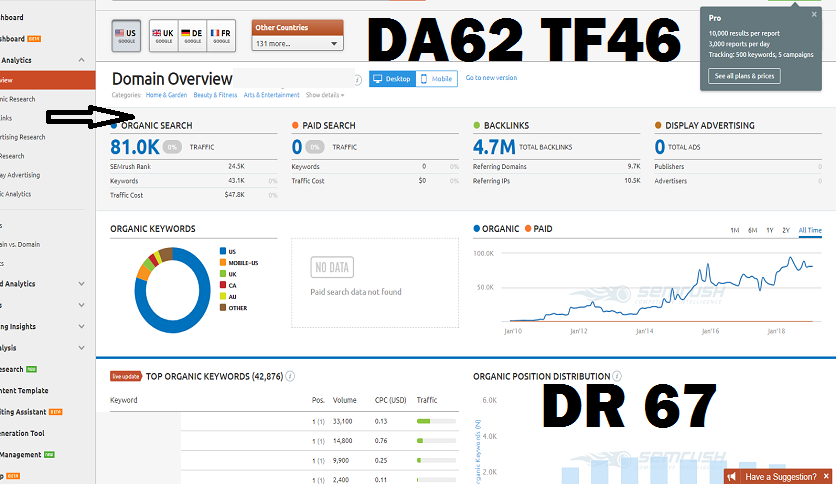
Task: Open the info icon beside Domain Overview
Action: point(358,80)
